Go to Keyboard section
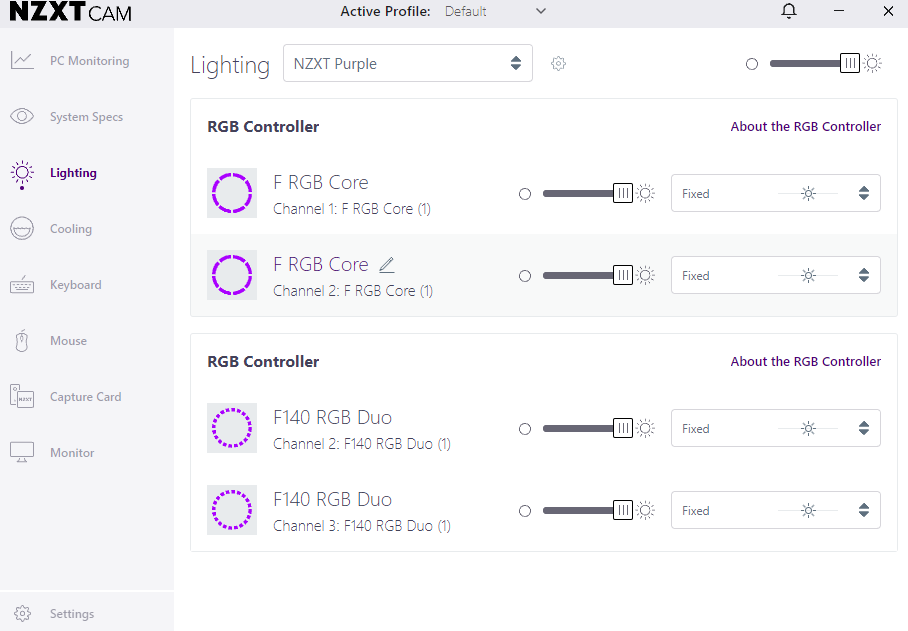Image resolution: width=908 pixels, height=631 pixels. point(76,285)
